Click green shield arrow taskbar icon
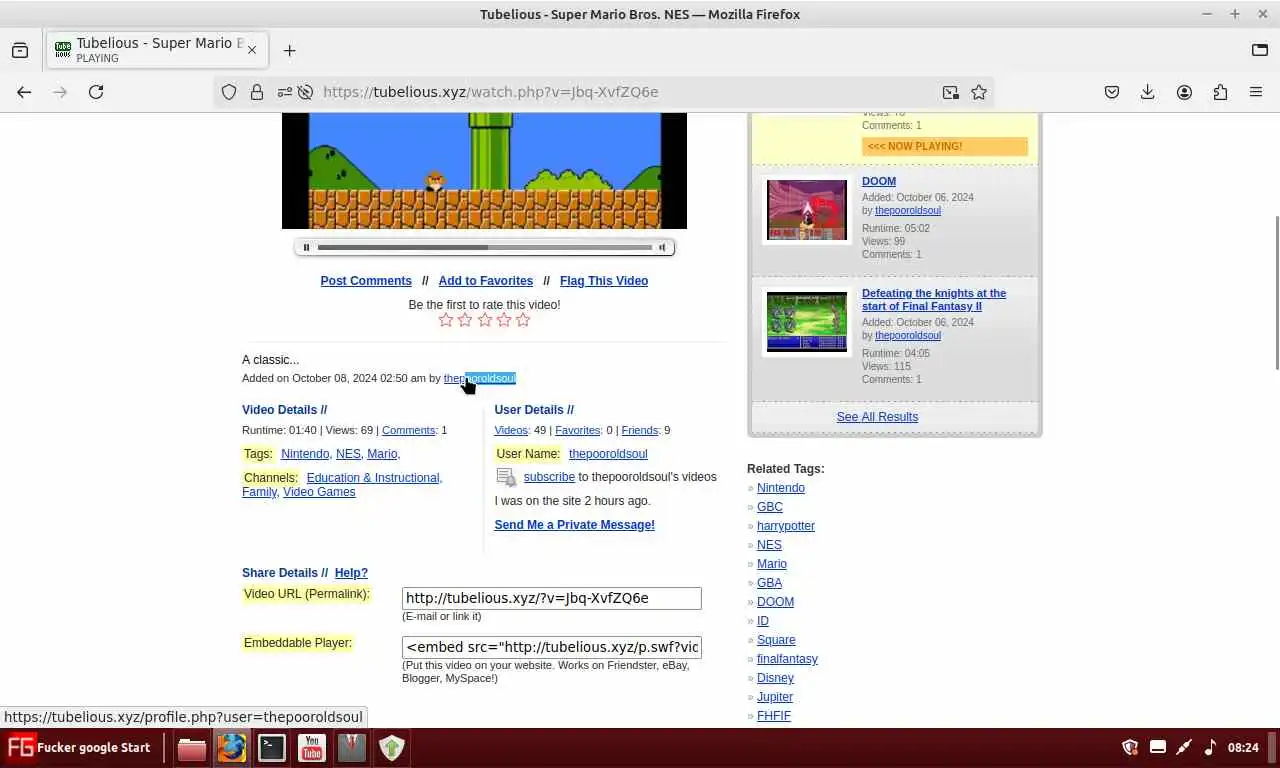The height and width of the screenshot is (768, 1280). point(392,748)
